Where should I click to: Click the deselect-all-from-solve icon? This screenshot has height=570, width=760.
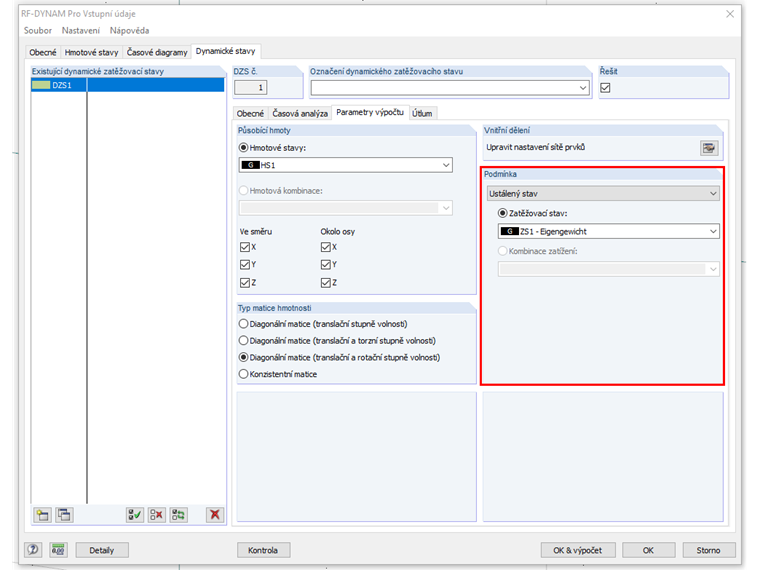pos(157,515)
